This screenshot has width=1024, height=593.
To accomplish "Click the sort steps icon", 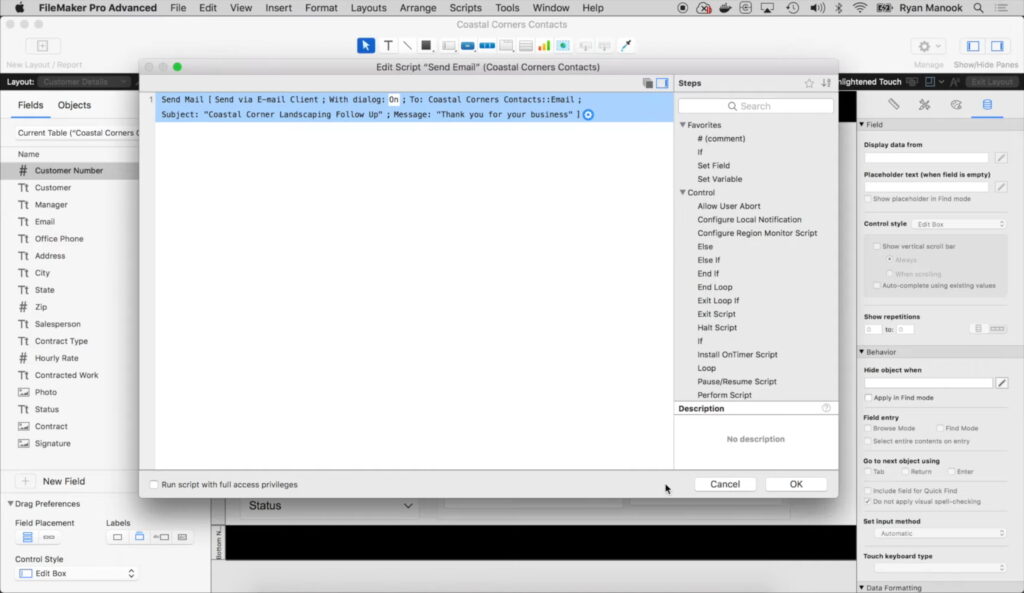I will (x=826, y=83).
